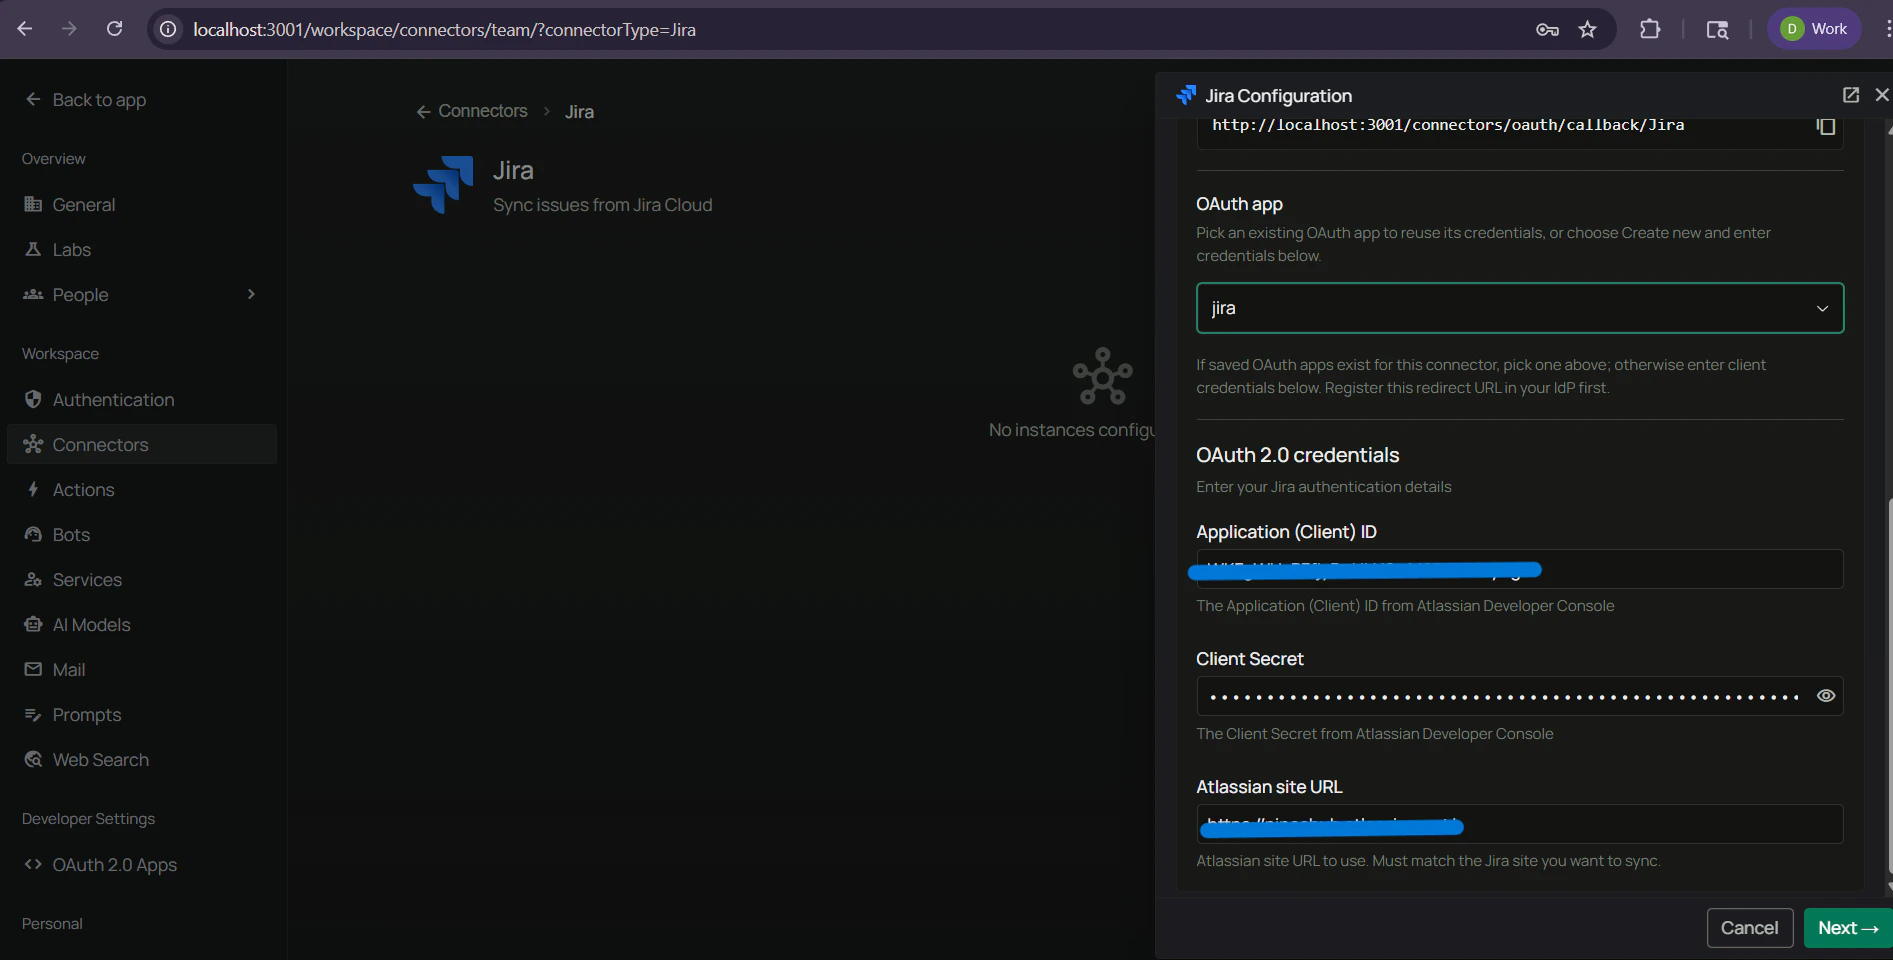Image resolution: width=1893 pixels, height=960 pixels.
Task: Close the Jira Configuration panel
Action: 1882,95
